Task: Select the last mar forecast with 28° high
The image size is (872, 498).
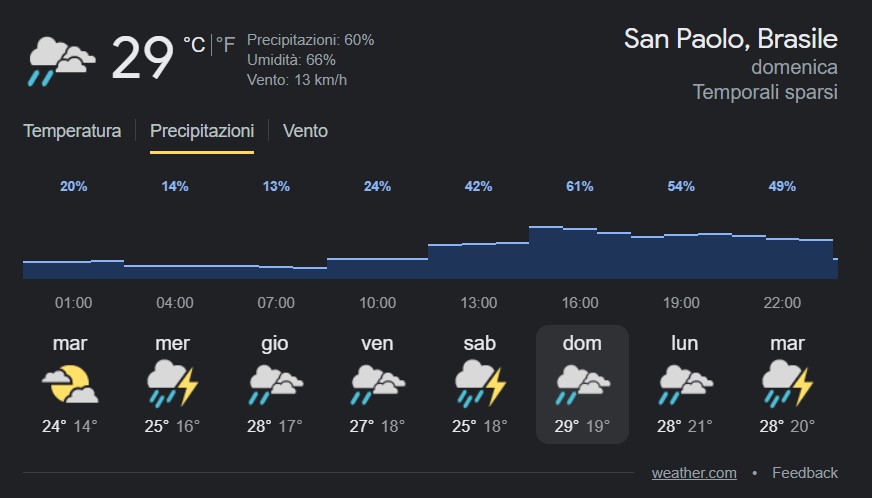Action: 787,384
